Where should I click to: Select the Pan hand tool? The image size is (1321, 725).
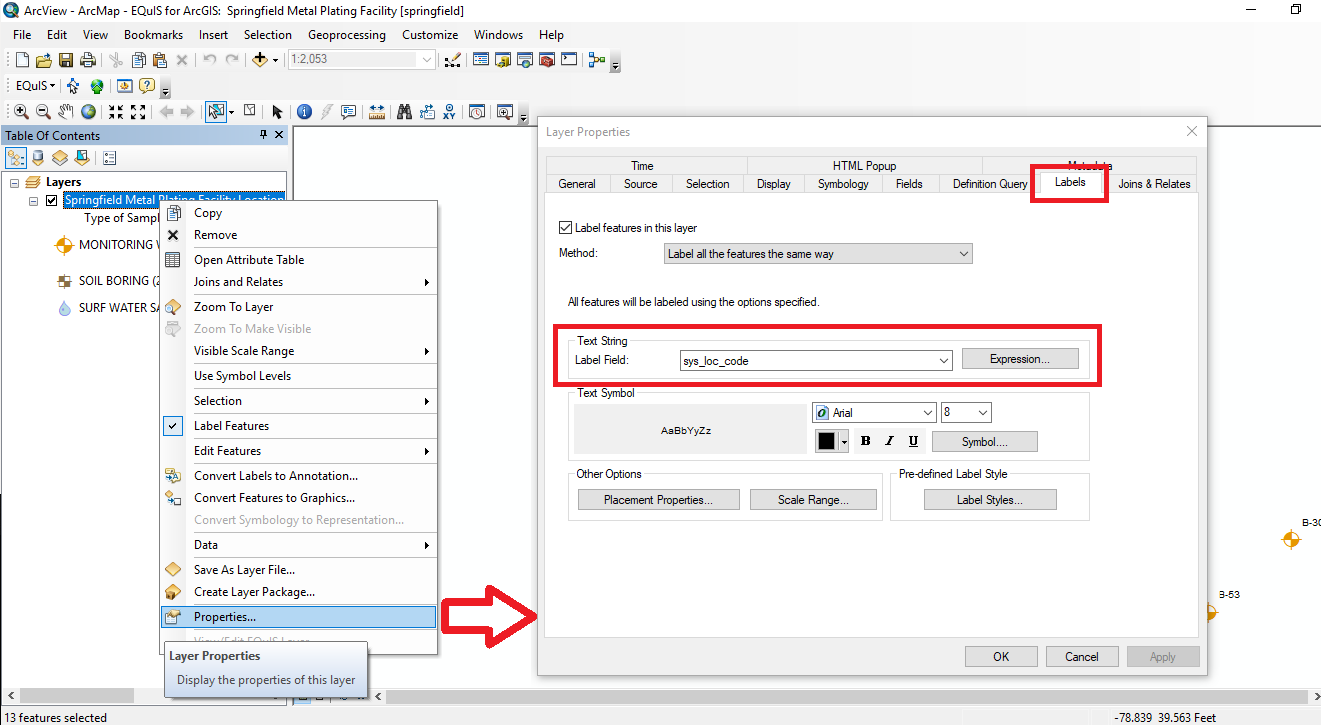[66, 112]
